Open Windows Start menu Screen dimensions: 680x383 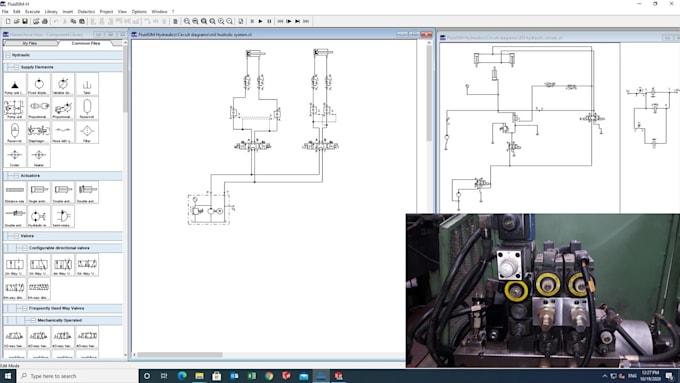pyautogui.click(x=7, y=376)
